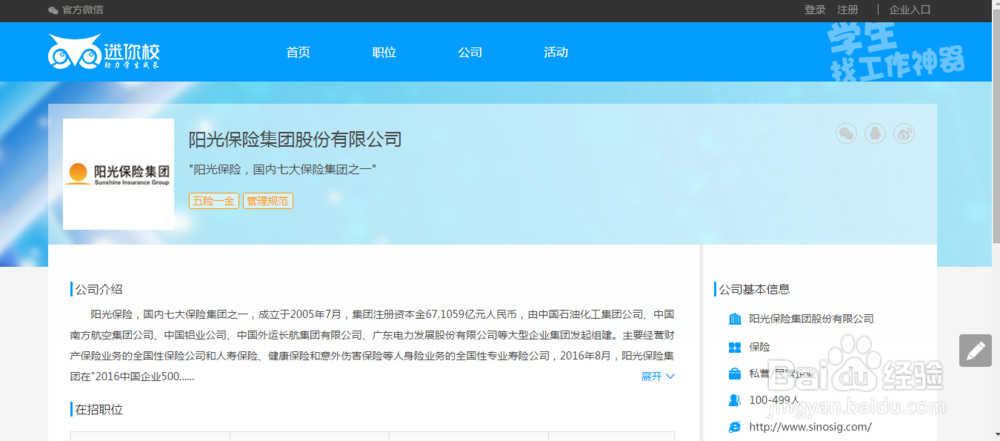Click the 公司介绍 section heading
This screenshot has height=441, width=1000.
coord(99,289)
